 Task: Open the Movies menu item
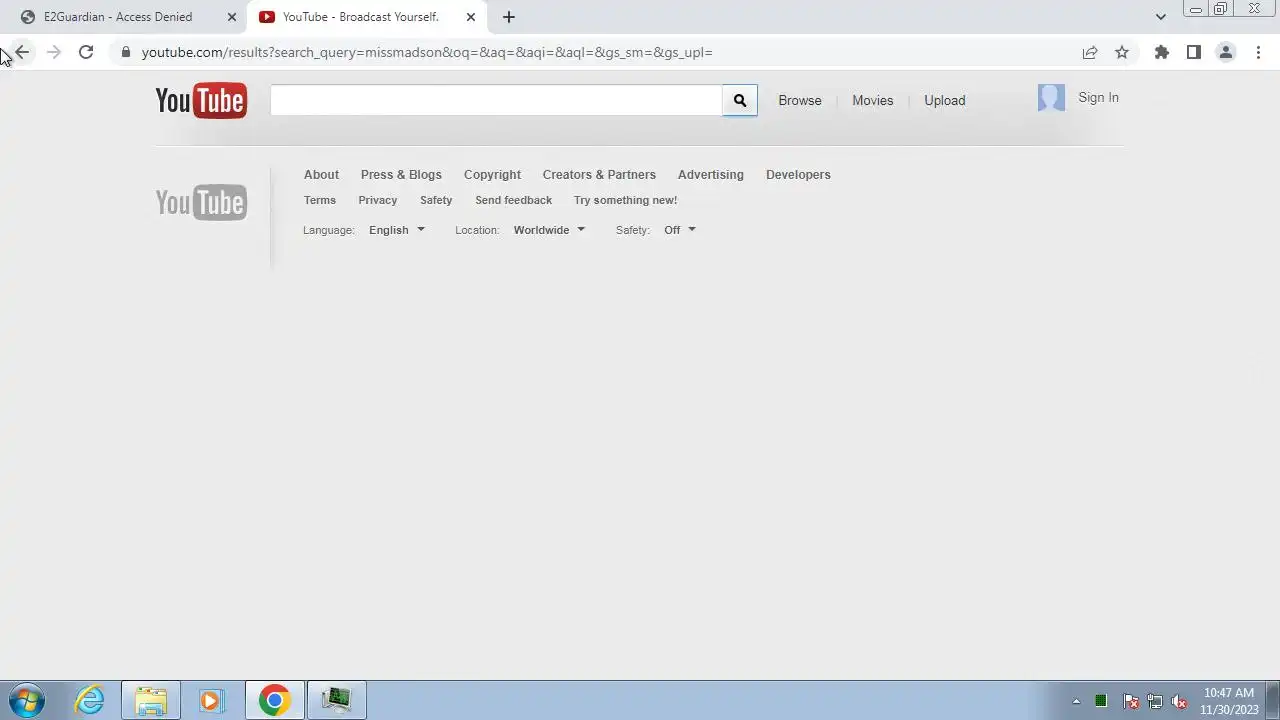coord(872,100)
